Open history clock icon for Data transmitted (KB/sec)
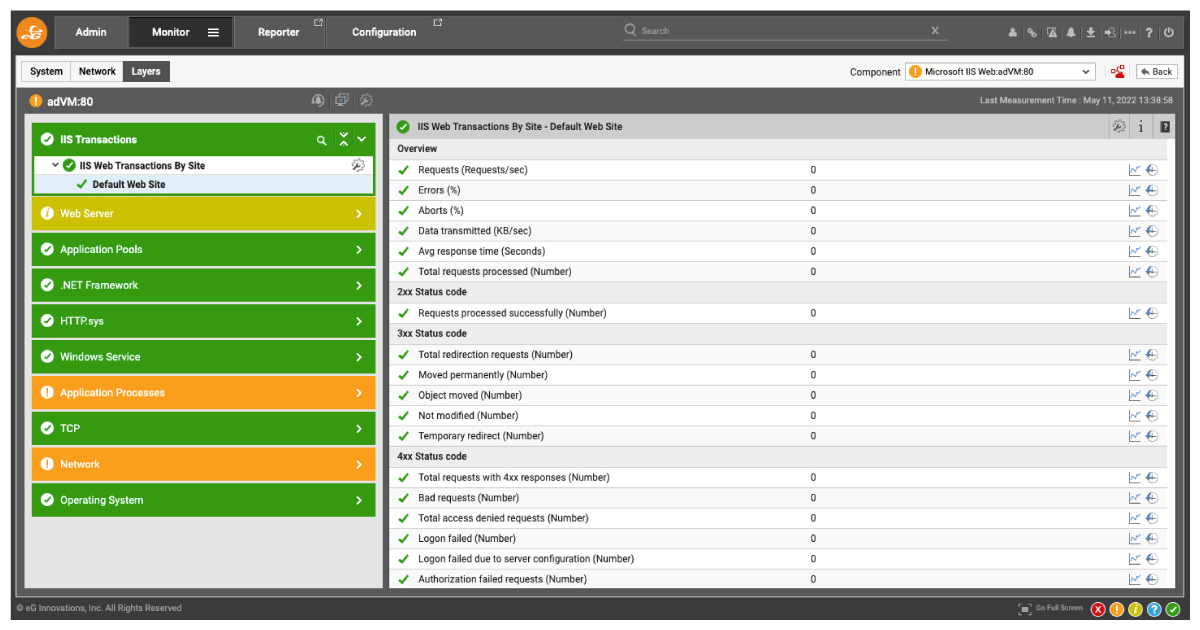 pos(1152,231)
